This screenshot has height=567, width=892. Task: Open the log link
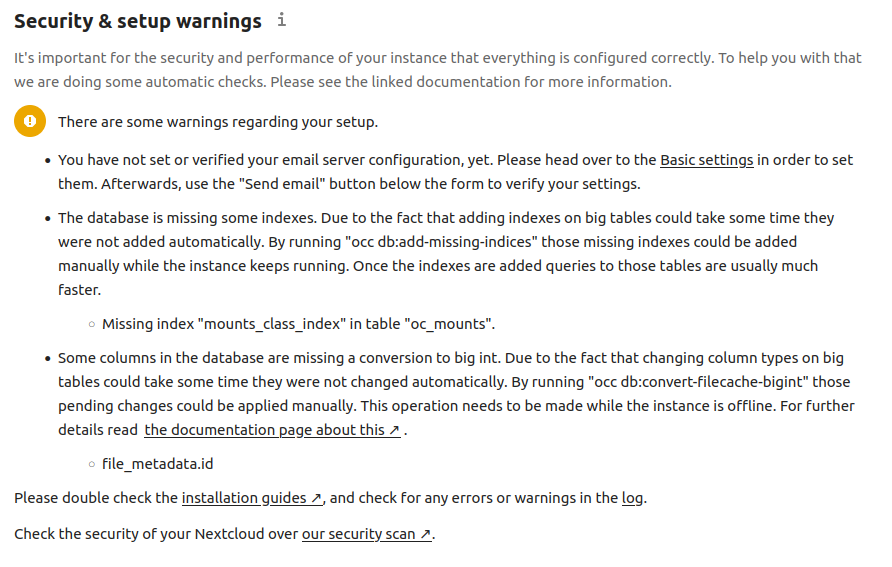tap(633, 498)
